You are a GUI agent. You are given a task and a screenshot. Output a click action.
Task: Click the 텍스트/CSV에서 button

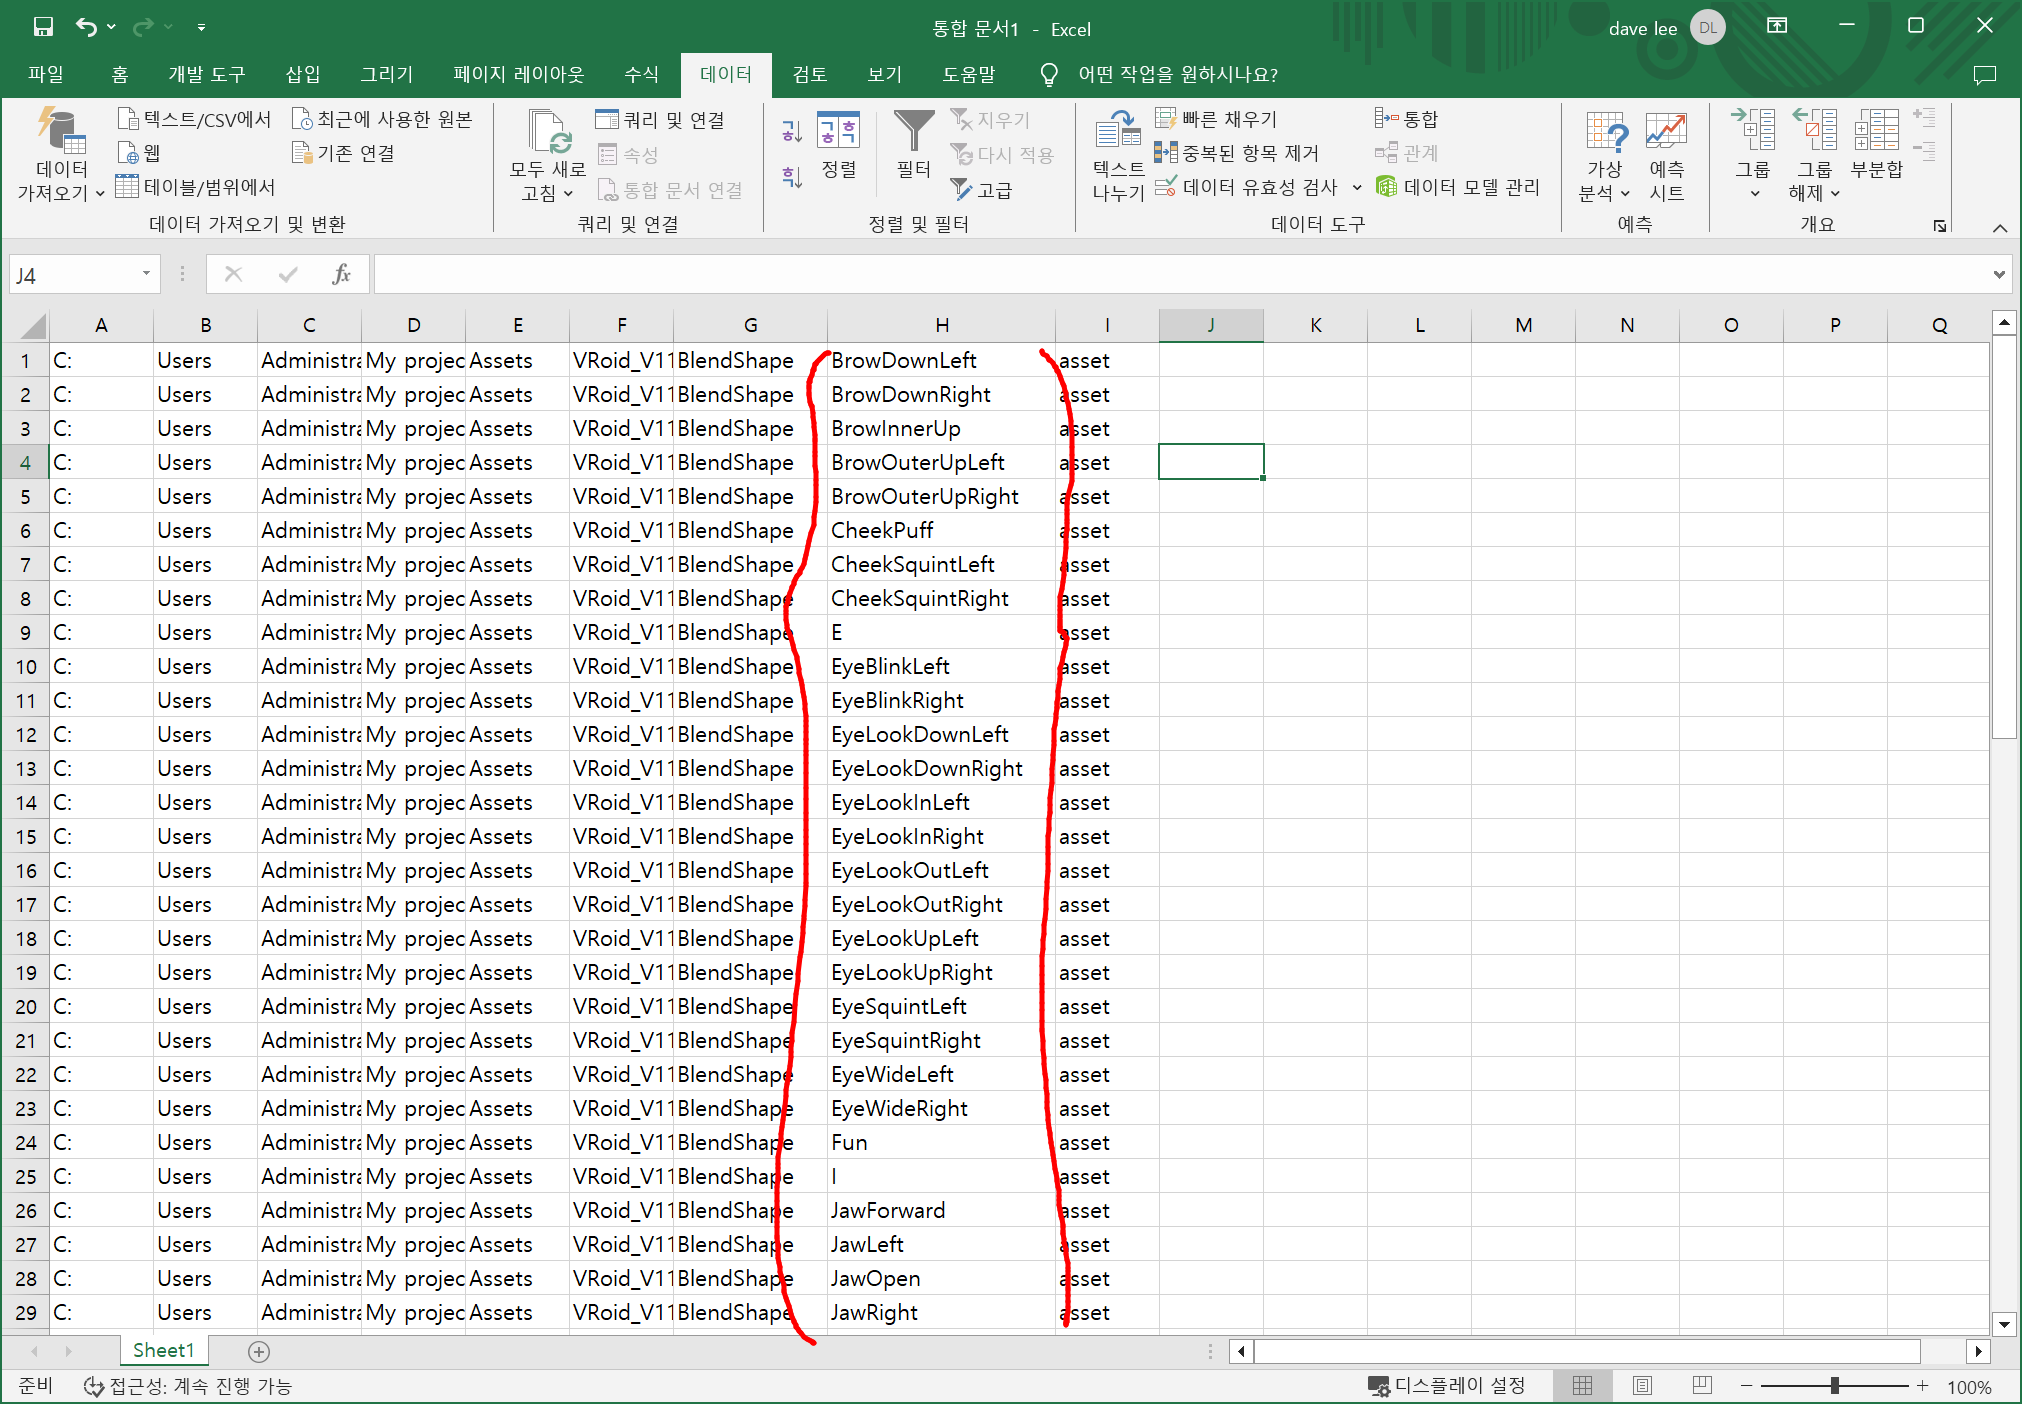(x=195, y=119)
